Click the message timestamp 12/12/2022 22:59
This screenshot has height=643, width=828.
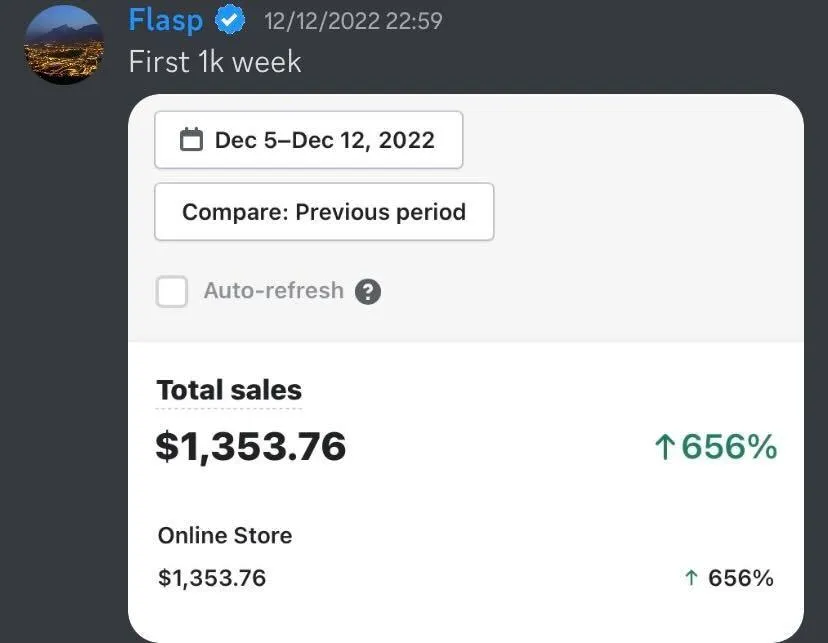pyautogui.click(x=353, y=20)
